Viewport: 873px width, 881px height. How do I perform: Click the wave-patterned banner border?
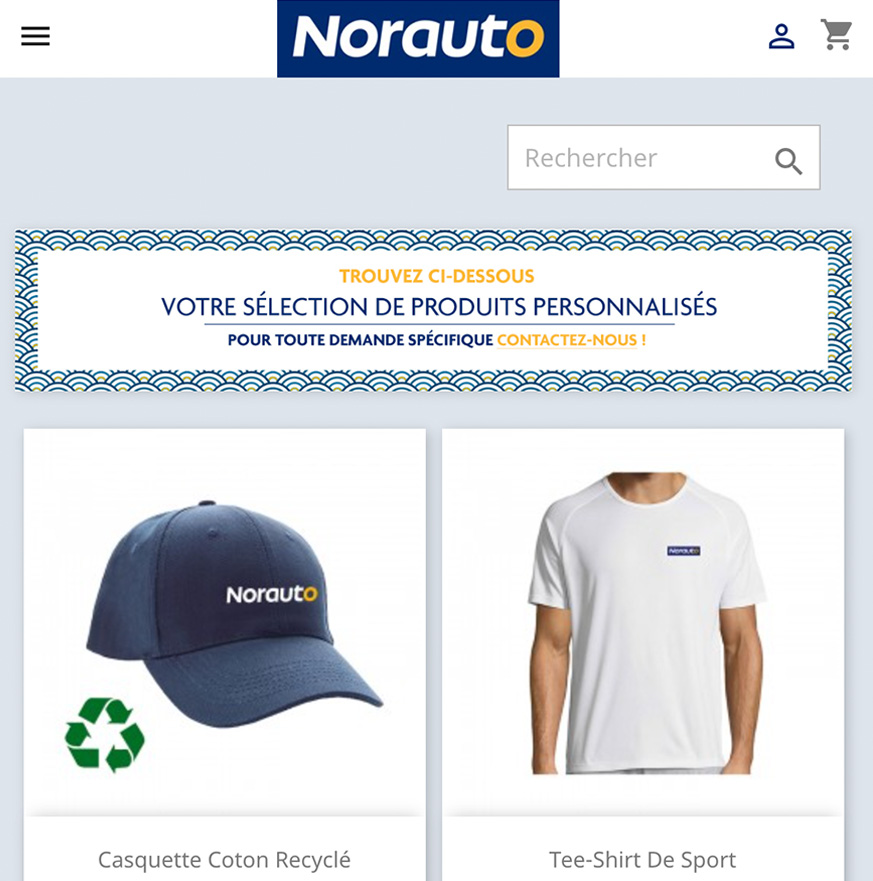click(x=433, y=240)
